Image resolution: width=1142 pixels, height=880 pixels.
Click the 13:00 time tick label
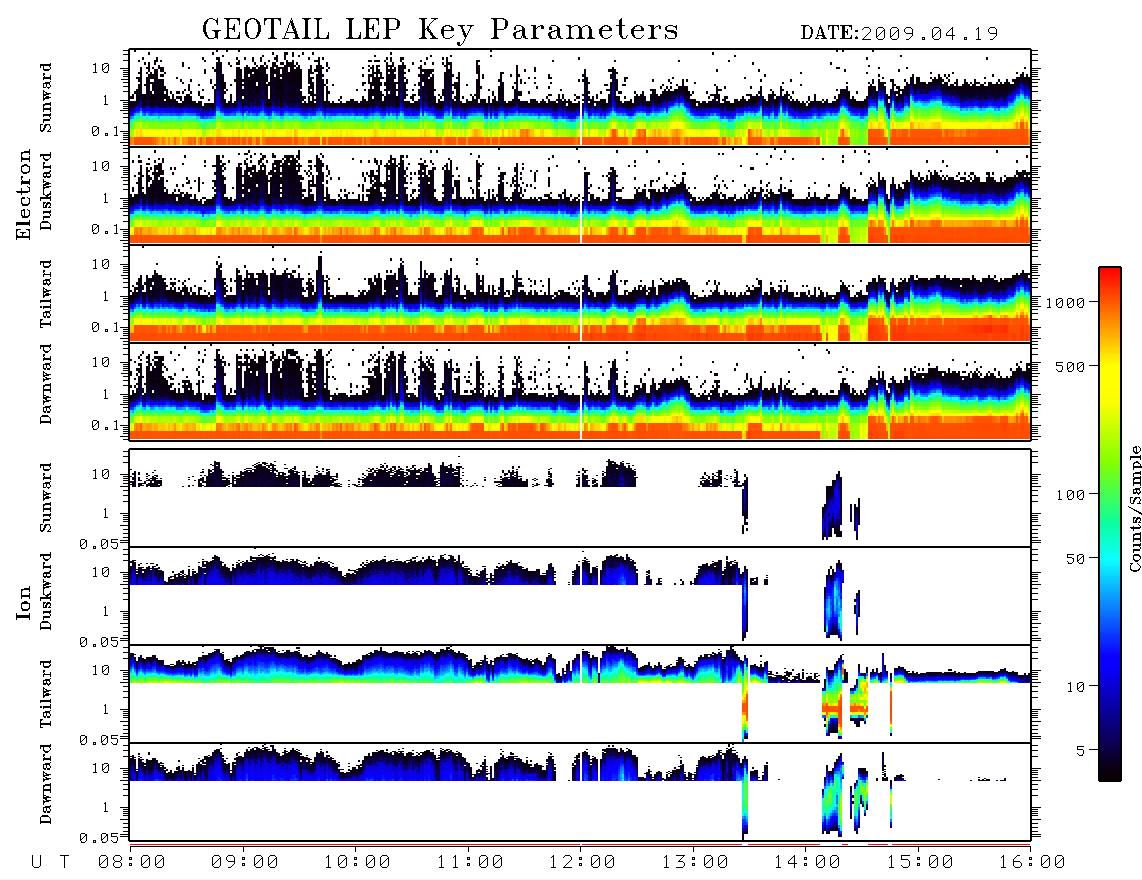[x=695, y=863]
